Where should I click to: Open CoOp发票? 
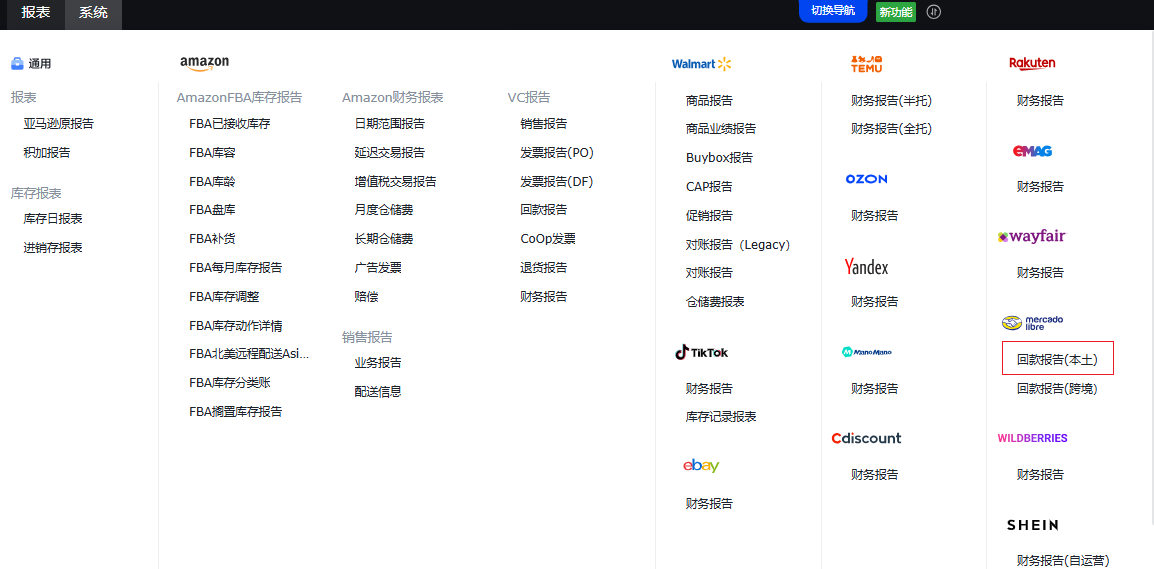tap(548, 238)
